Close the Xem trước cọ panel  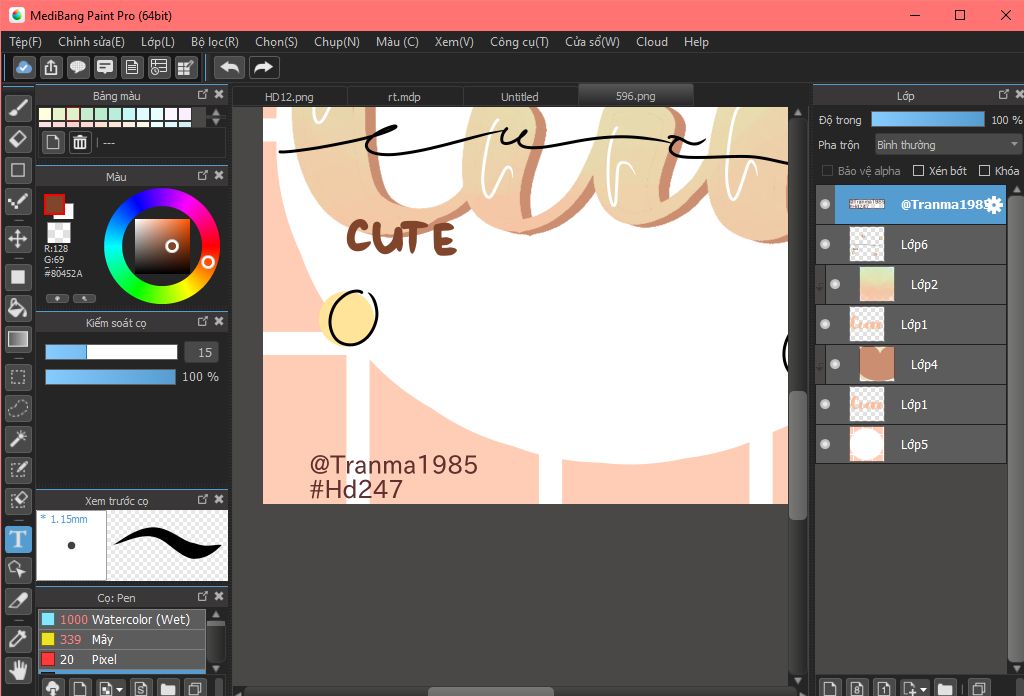point(219,499)
